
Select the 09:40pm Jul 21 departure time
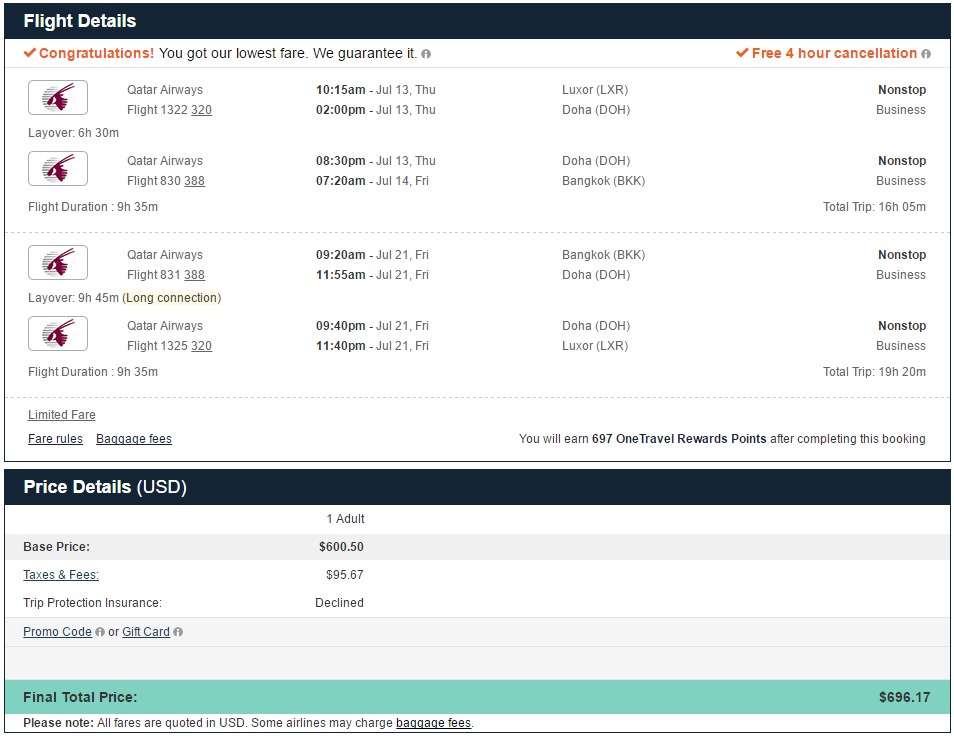(372, 326)
